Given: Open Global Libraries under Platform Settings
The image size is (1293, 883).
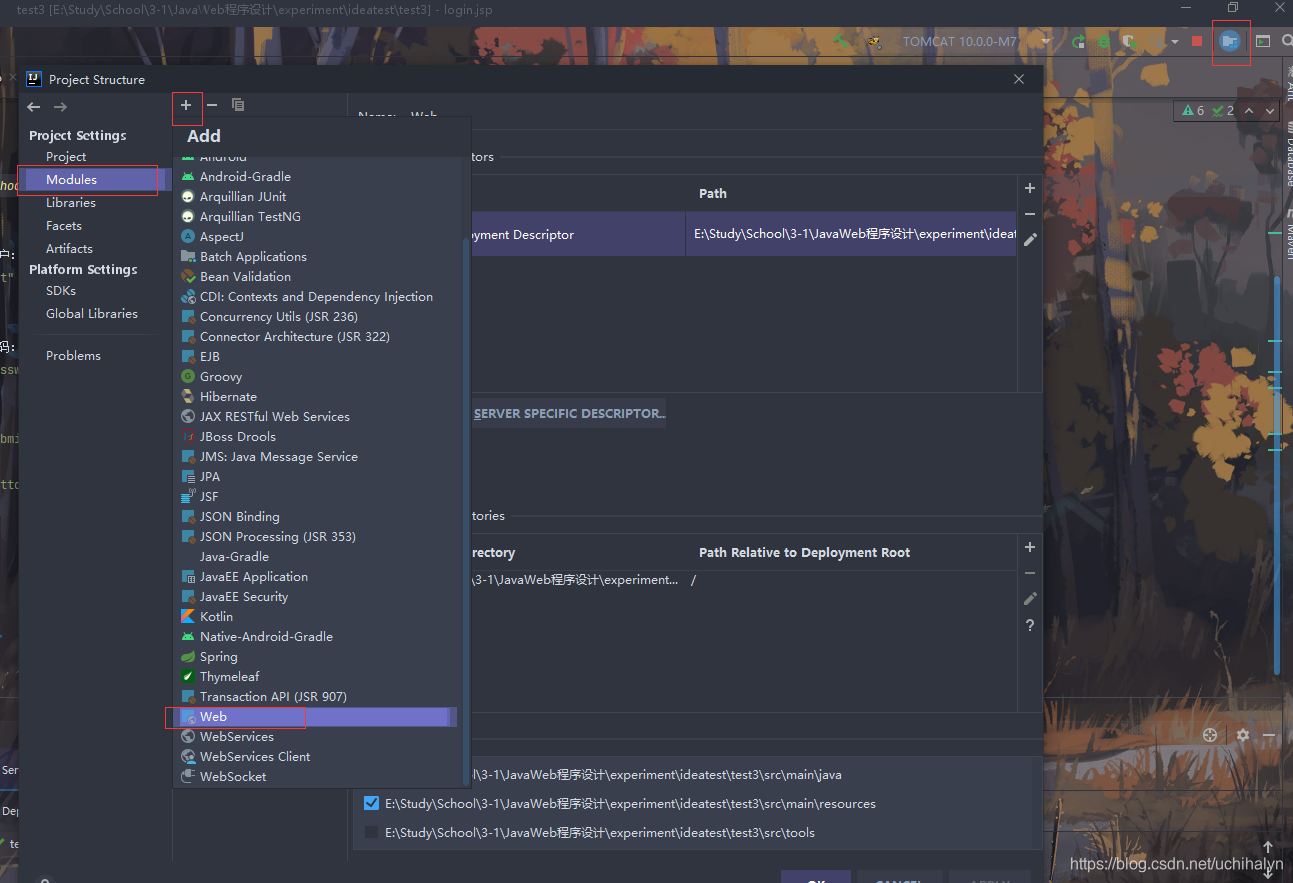Looking at the screenshot, I should [x=92, y=313].
